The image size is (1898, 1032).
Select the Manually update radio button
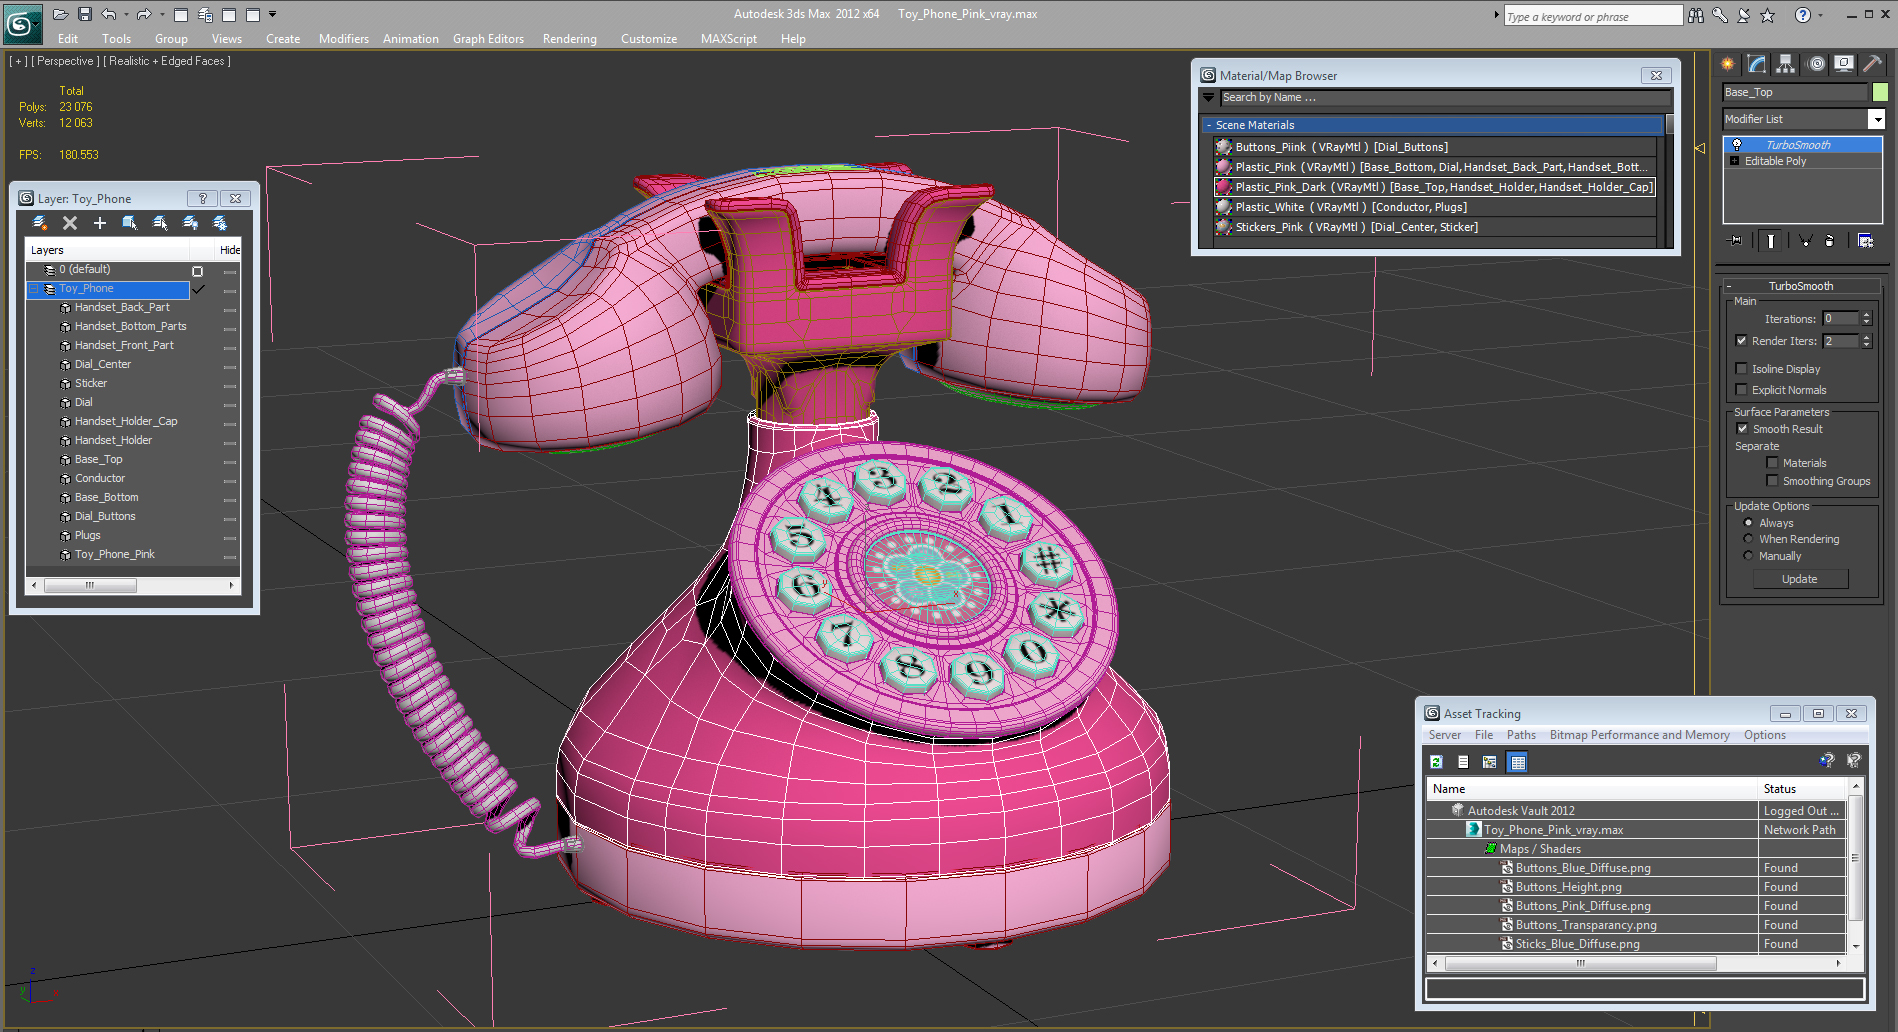1748,556
